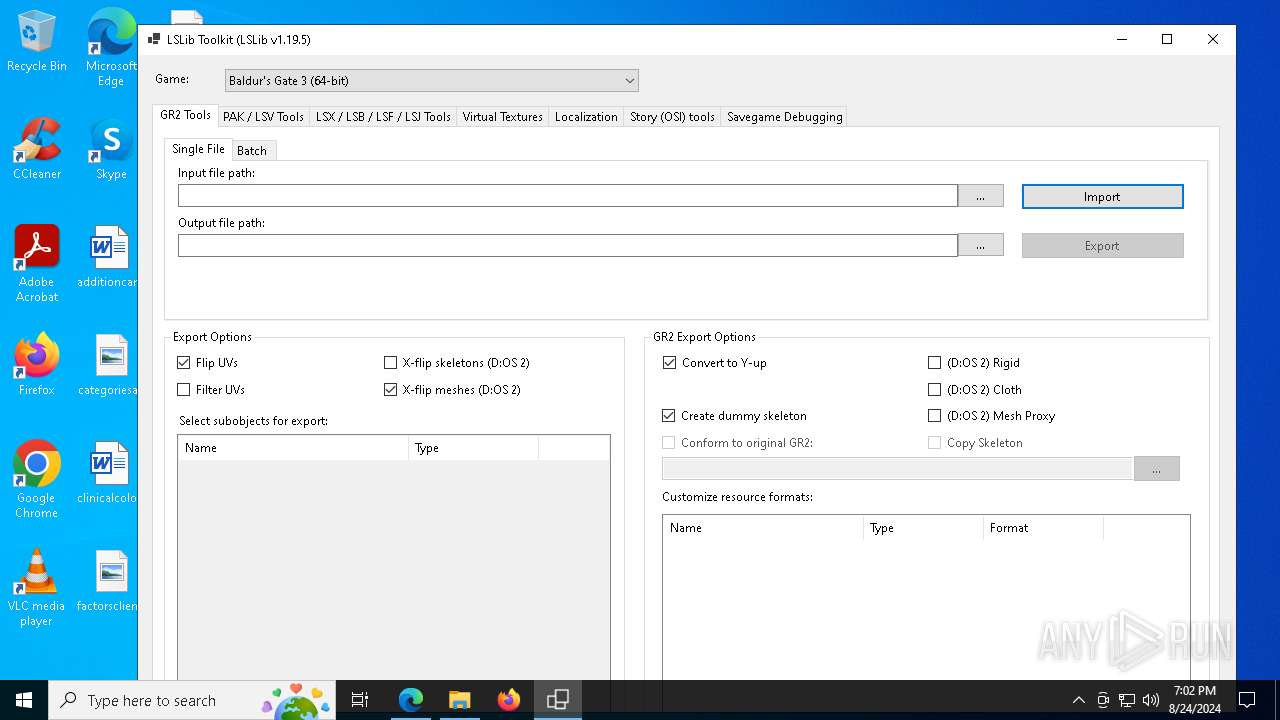Browse for the output file path
The height and width of the screenshot is (720, 1280).
click(x=980, y=246)
